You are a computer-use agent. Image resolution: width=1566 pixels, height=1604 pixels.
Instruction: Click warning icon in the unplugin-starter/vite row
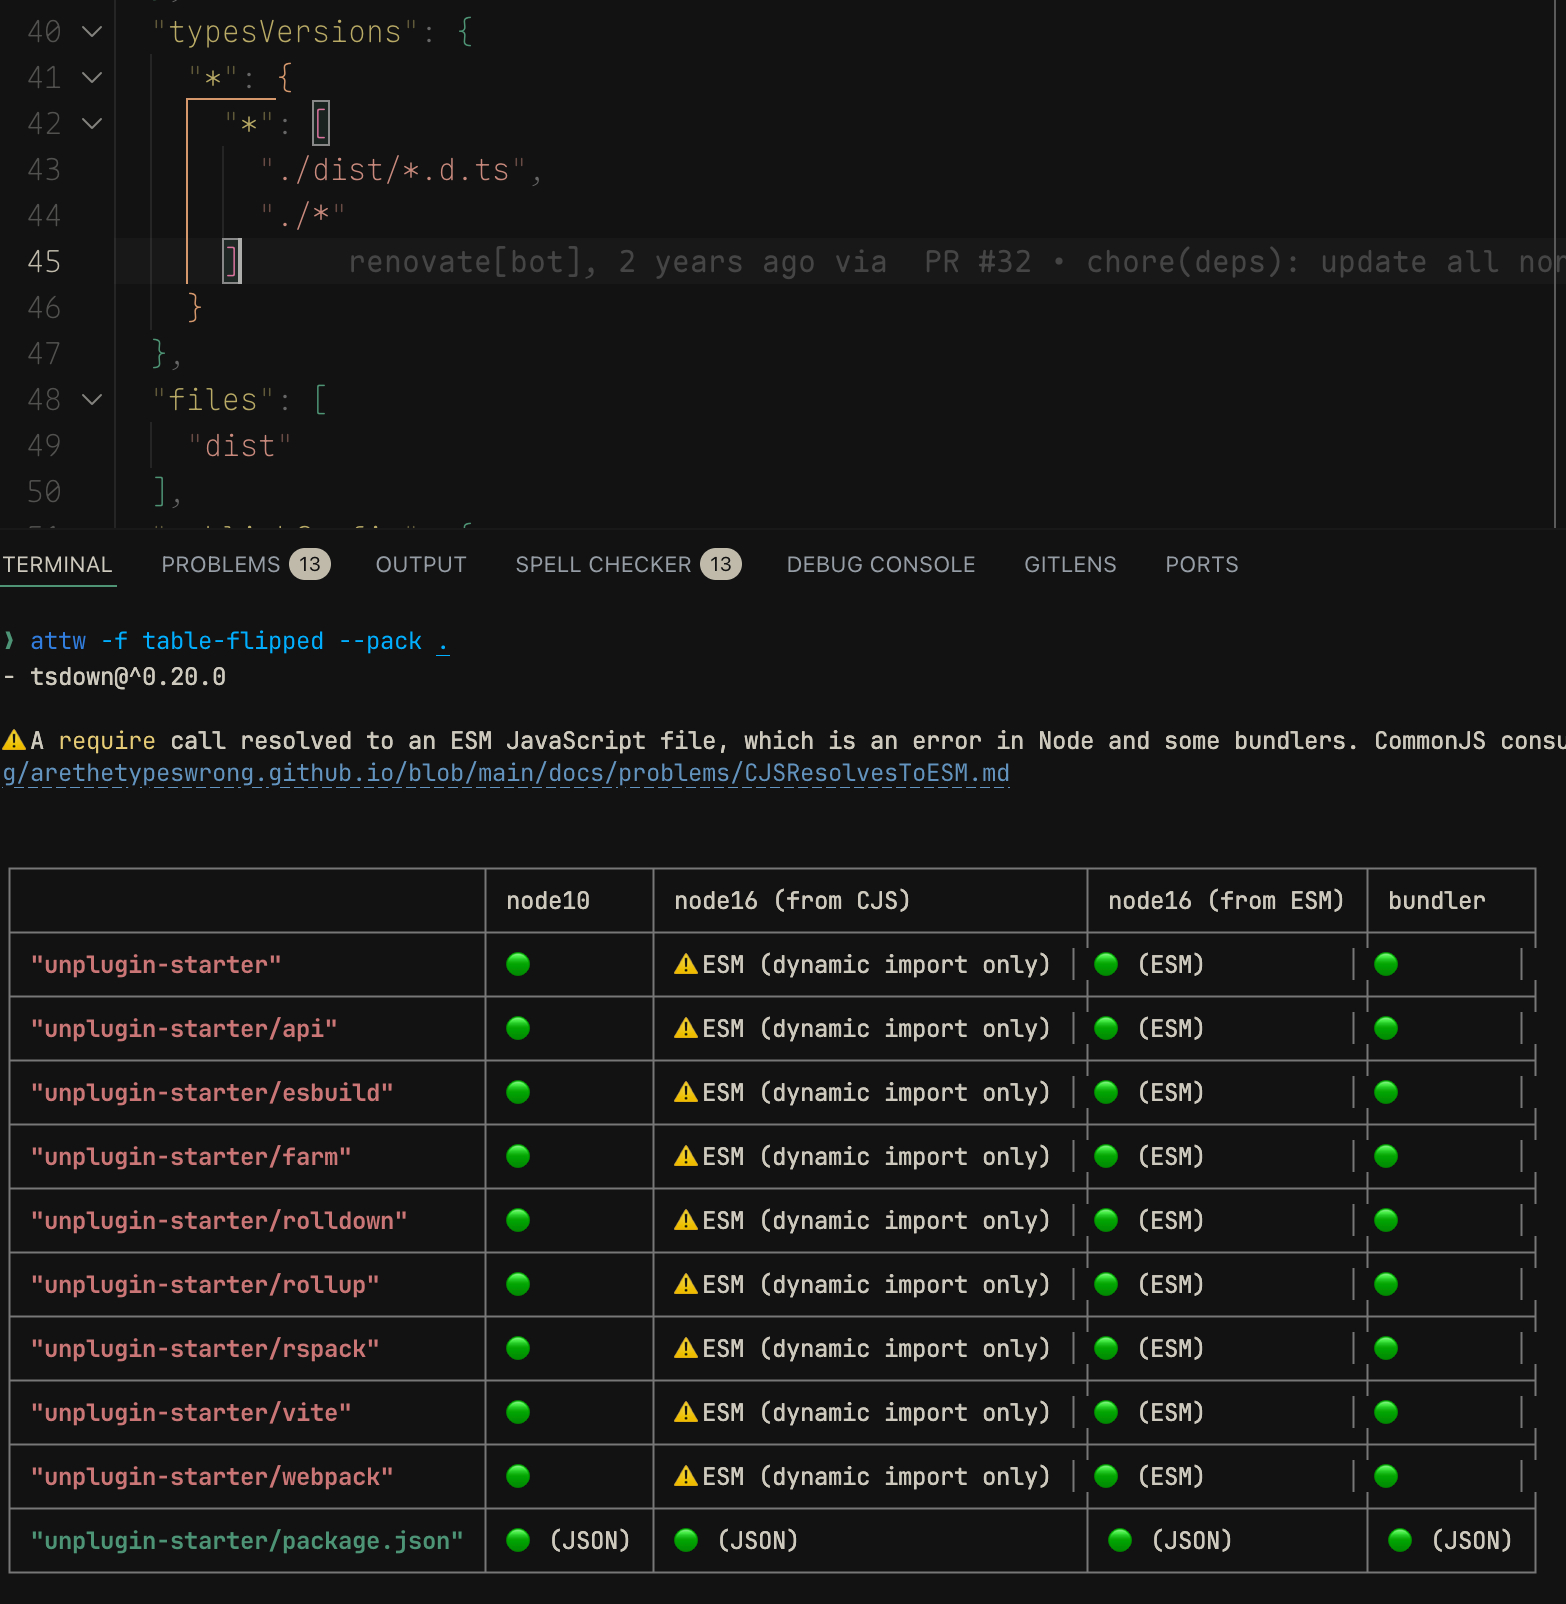tap(686, 1412)
